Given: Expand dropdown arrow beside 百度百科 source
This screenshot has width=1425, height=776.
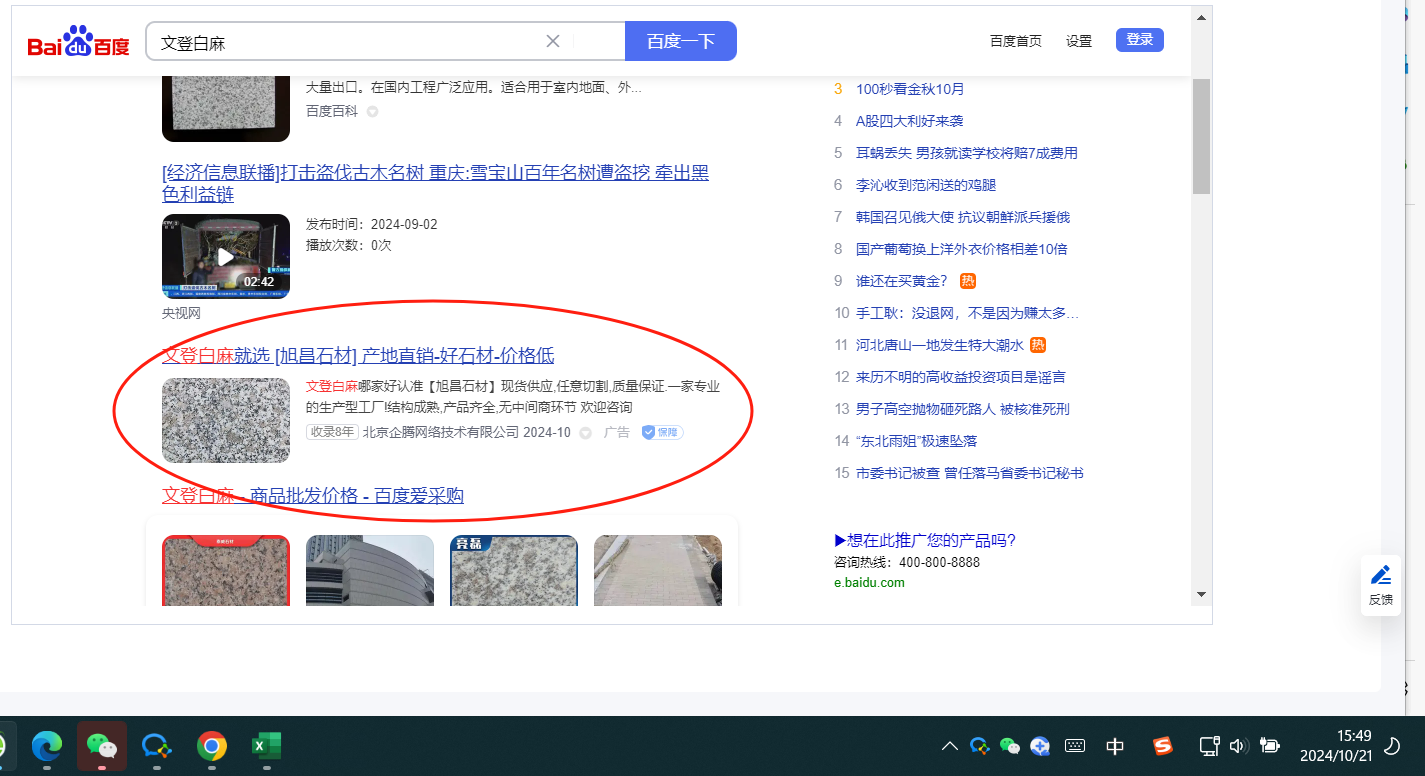Looking at the screenshot, I should pos(372,111).
